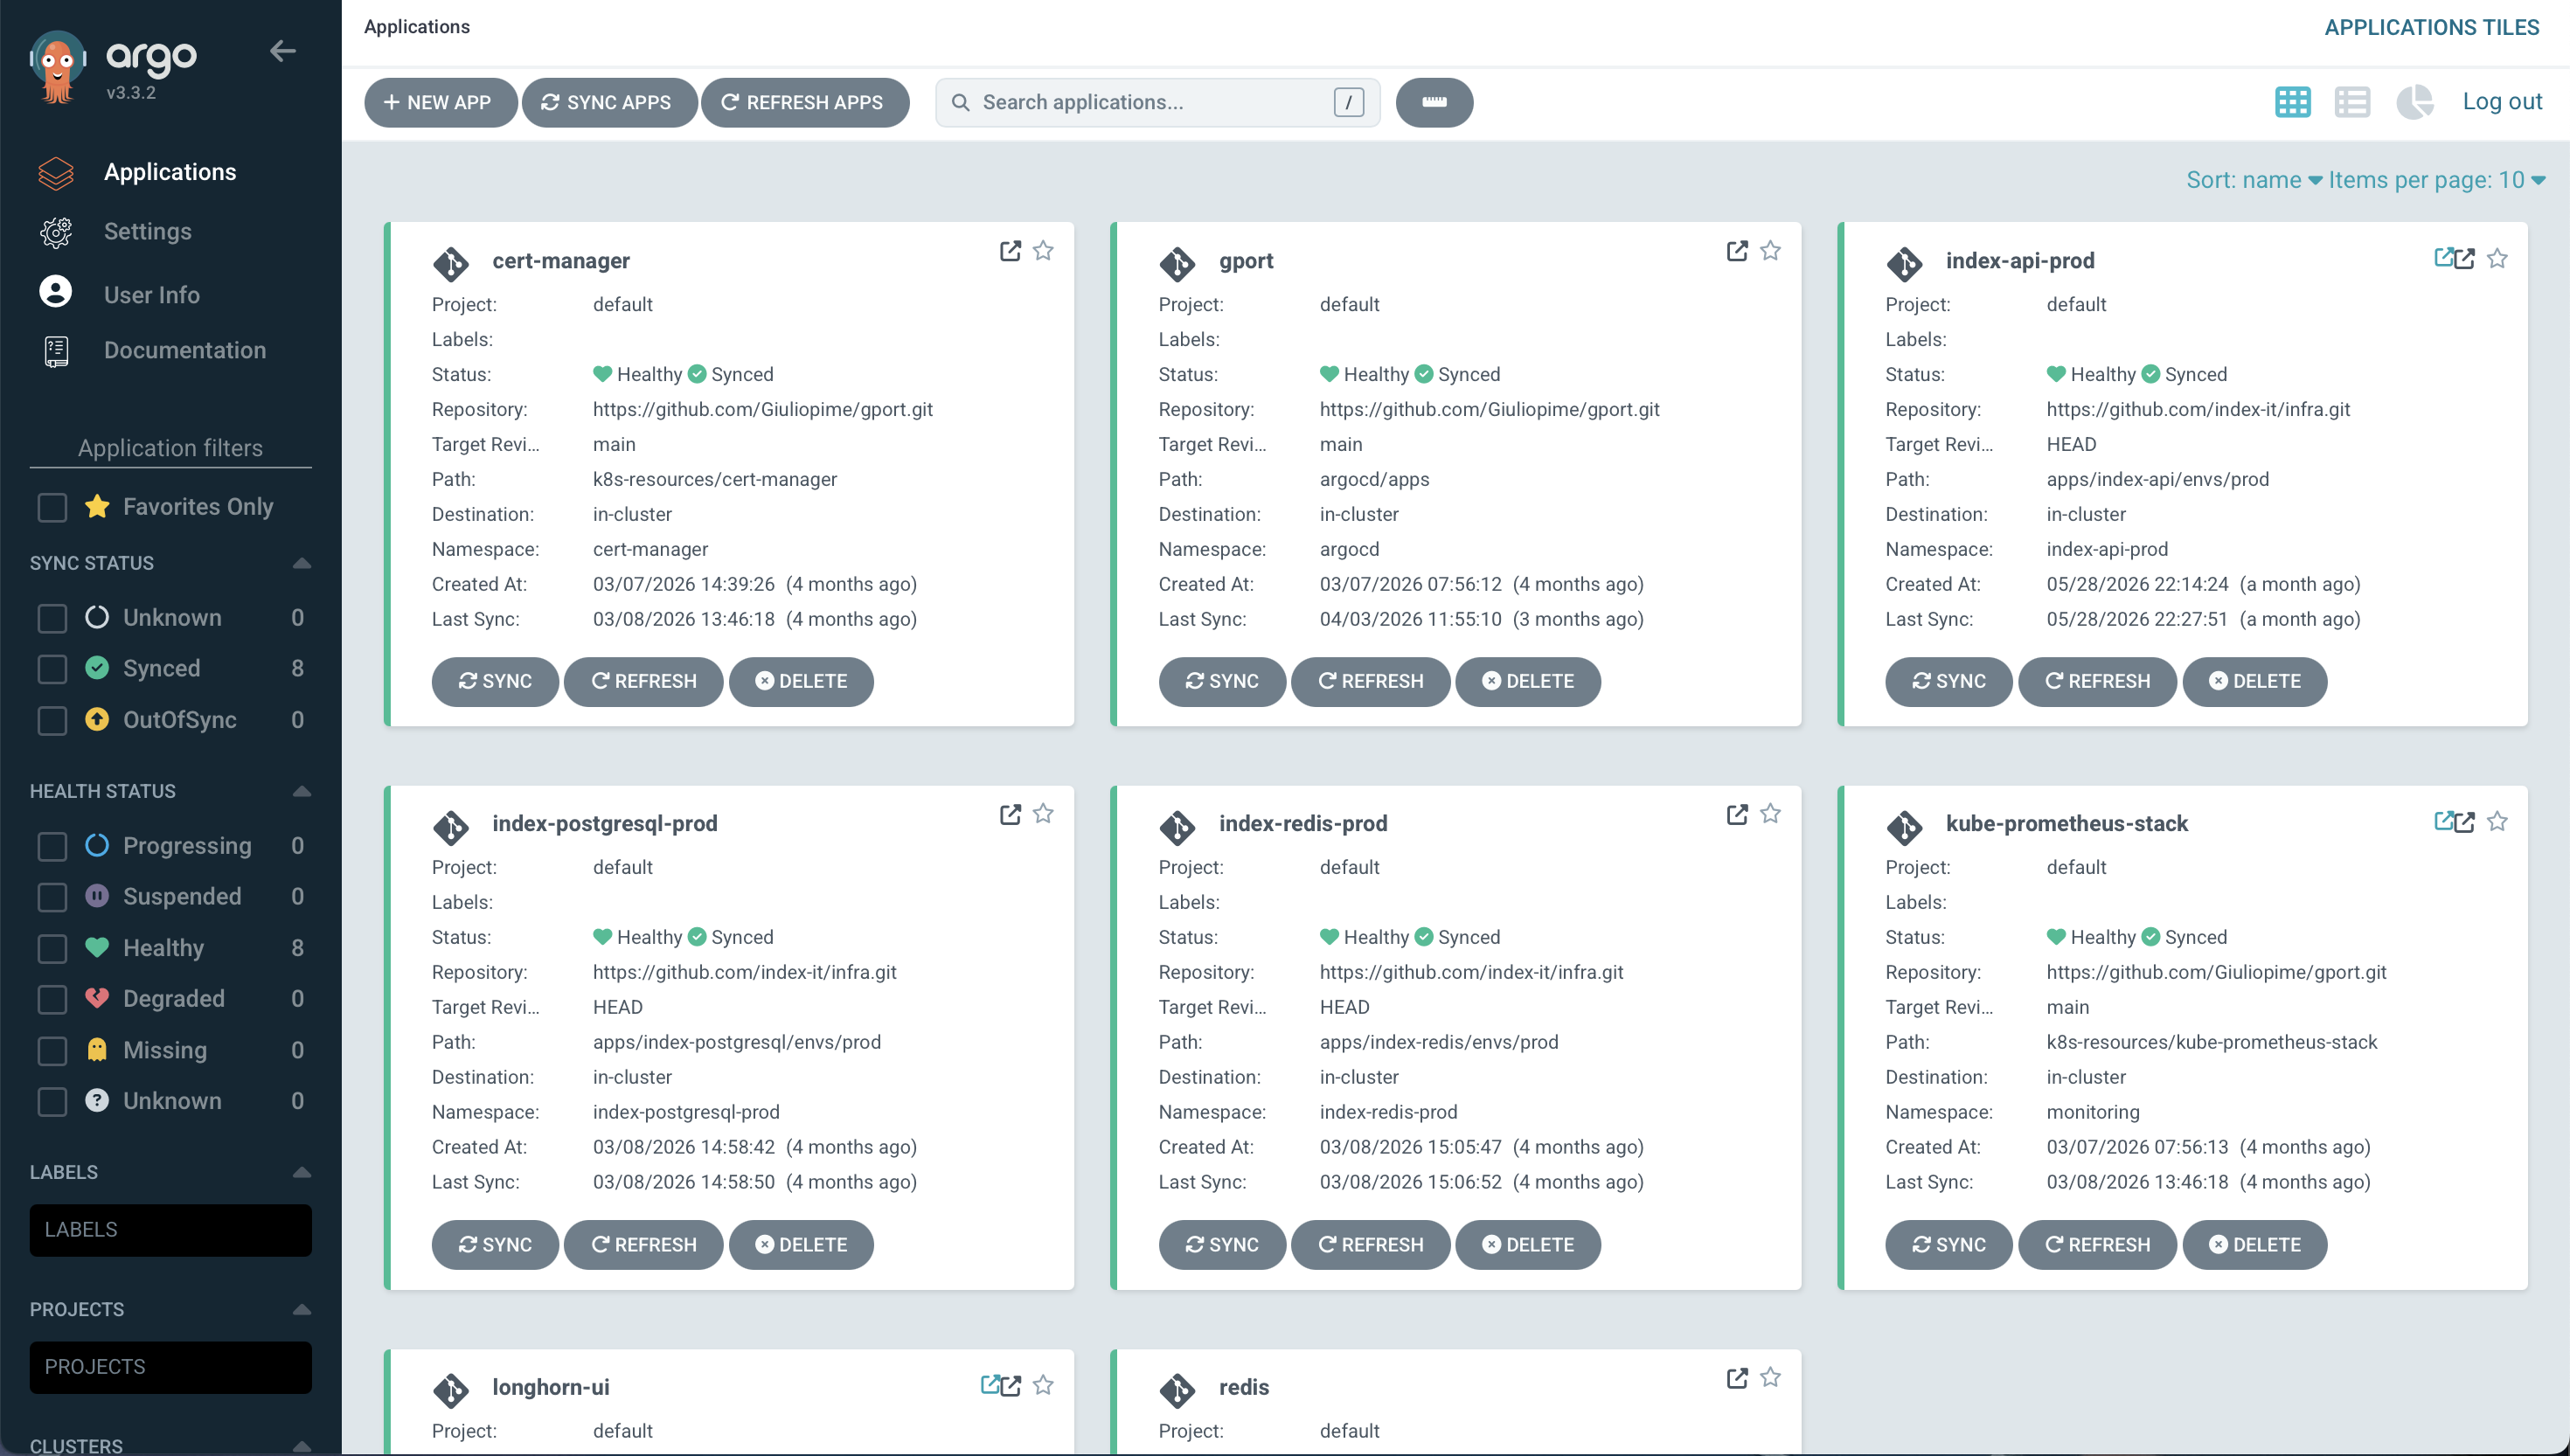
Task: Click the NEW APP button
Action: [440, 102]
